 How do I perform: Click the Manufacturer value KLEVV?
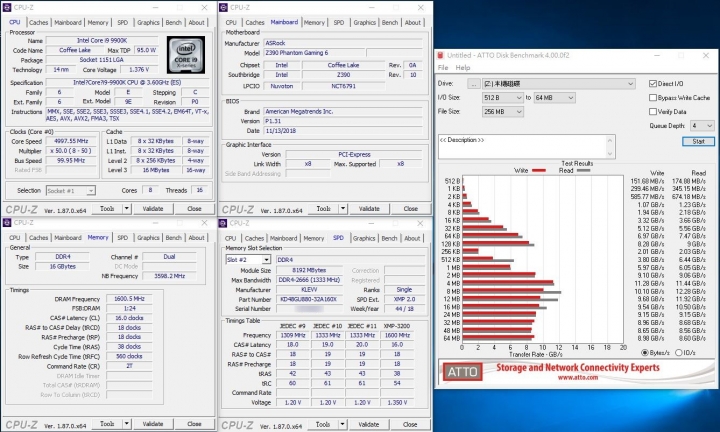click(x=309, y=290)
